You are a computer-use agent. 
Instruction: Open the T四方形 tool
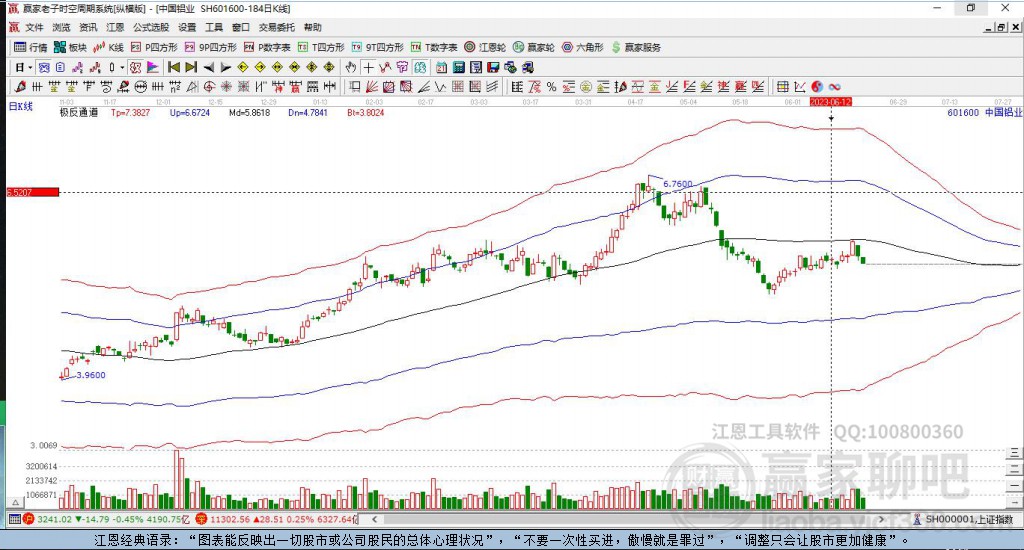point(321,47)
